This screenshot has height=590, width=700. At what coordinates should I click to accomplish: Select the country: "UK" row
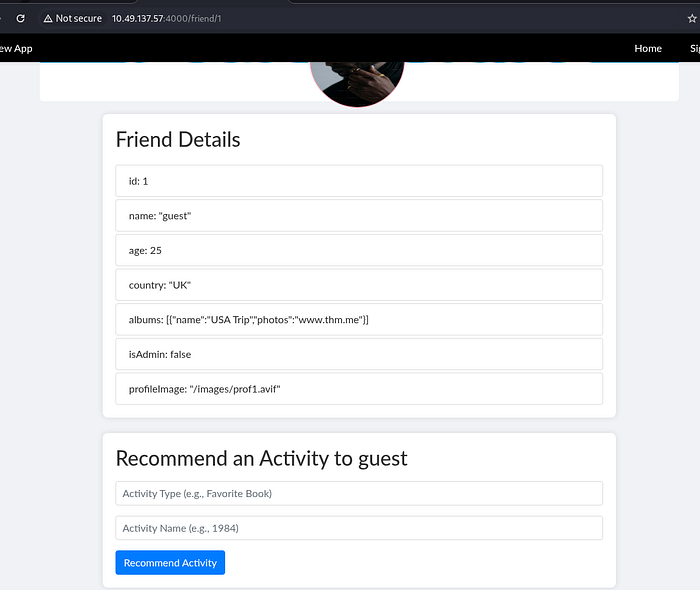pos(359,285)
